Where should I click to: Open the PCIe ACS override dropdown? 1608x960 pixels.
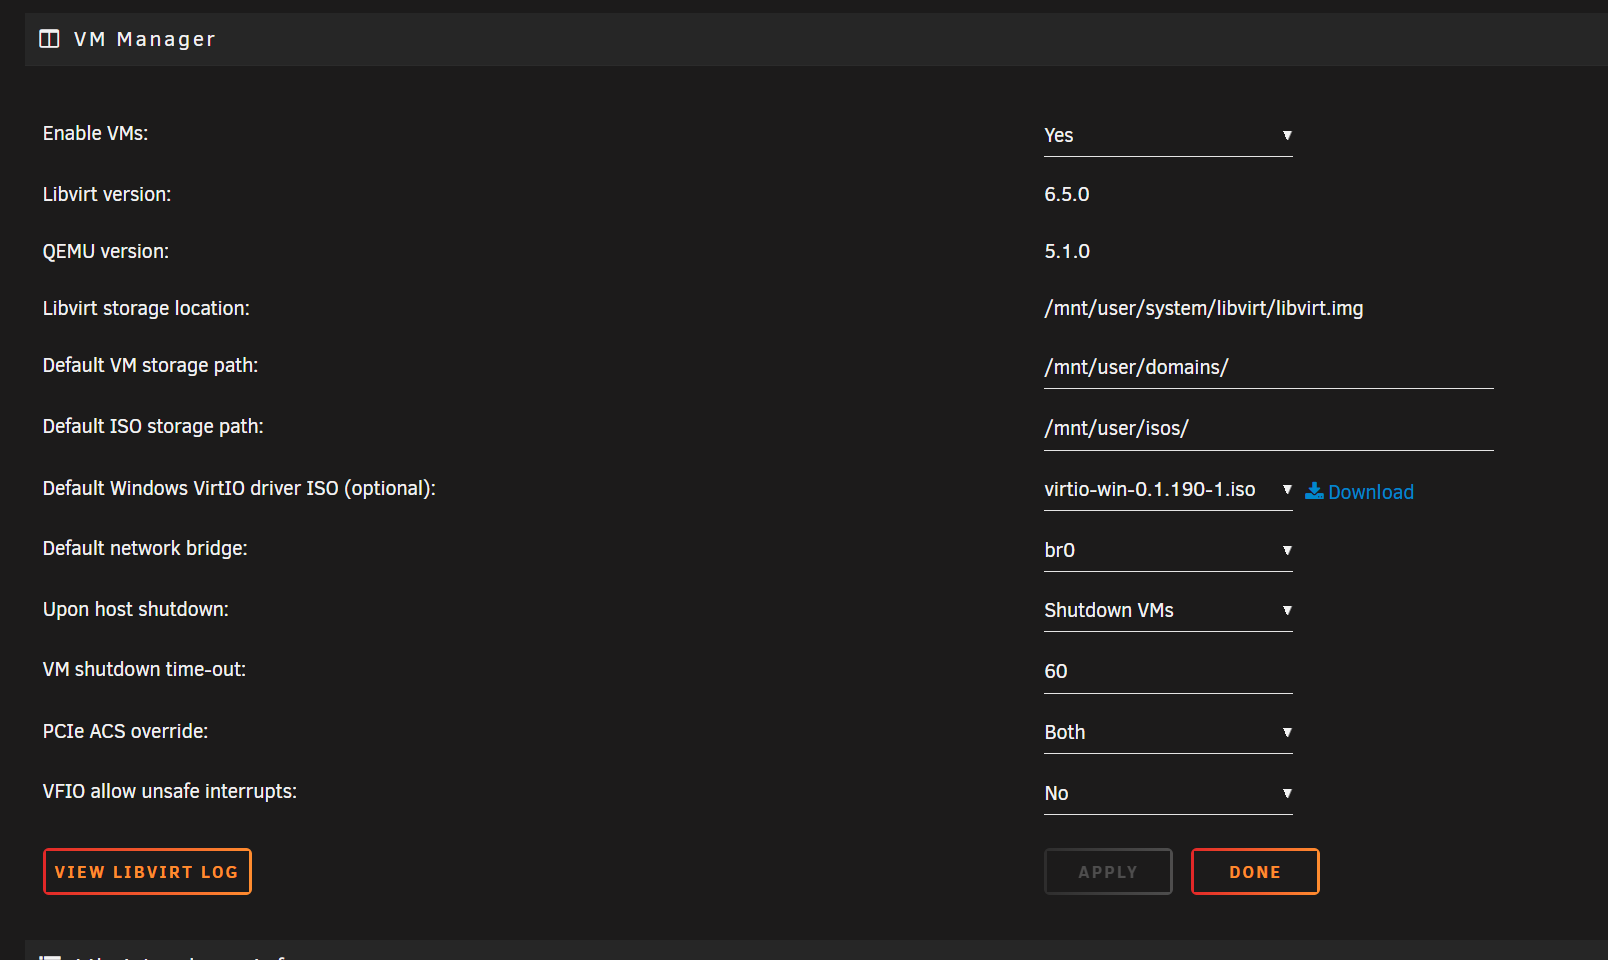click(x=1167, y=733)
